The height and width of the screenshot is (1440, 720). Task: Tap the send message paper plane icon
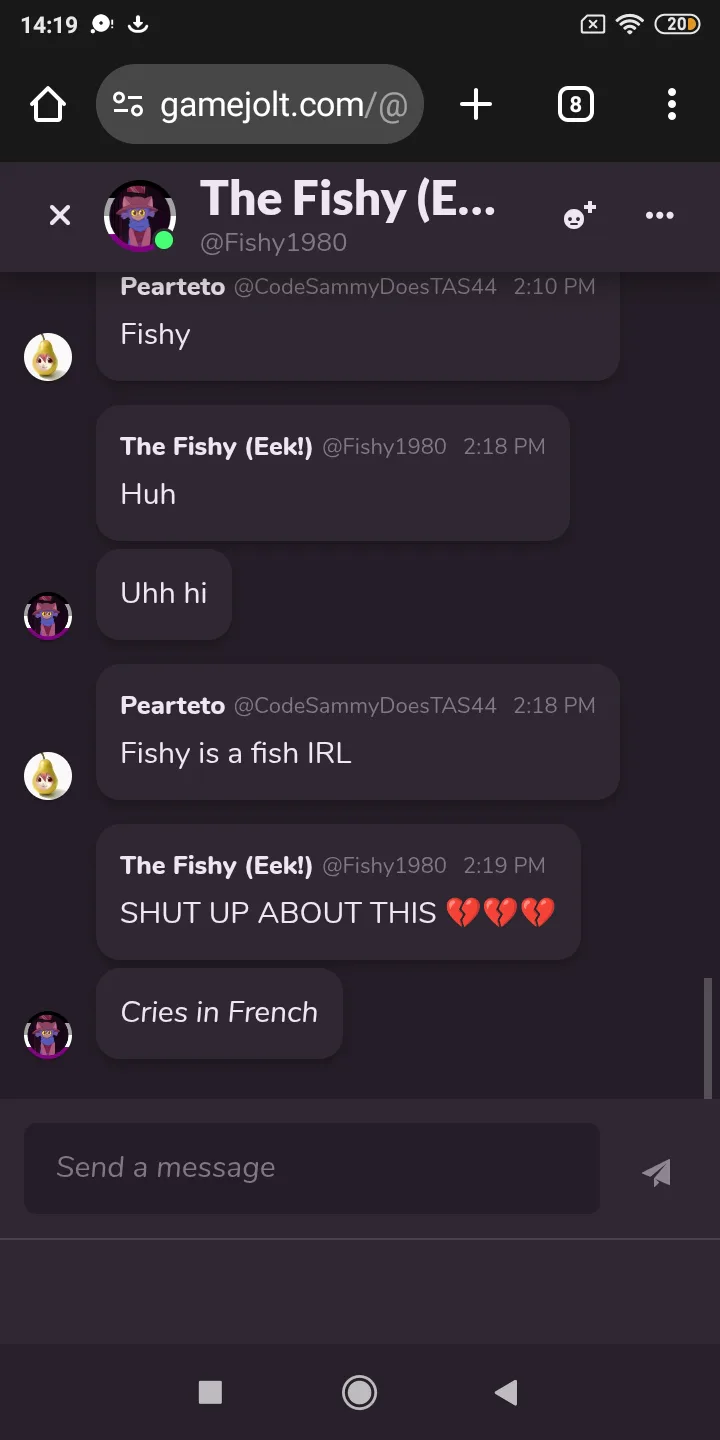tap(657, 1172)
